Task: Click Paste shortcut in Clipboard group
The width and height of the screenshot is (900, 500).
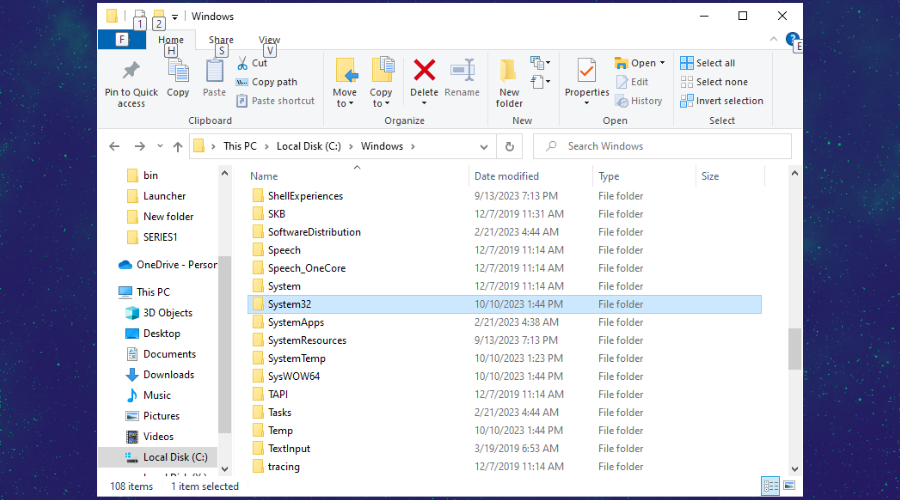Action: pos(276,101)
